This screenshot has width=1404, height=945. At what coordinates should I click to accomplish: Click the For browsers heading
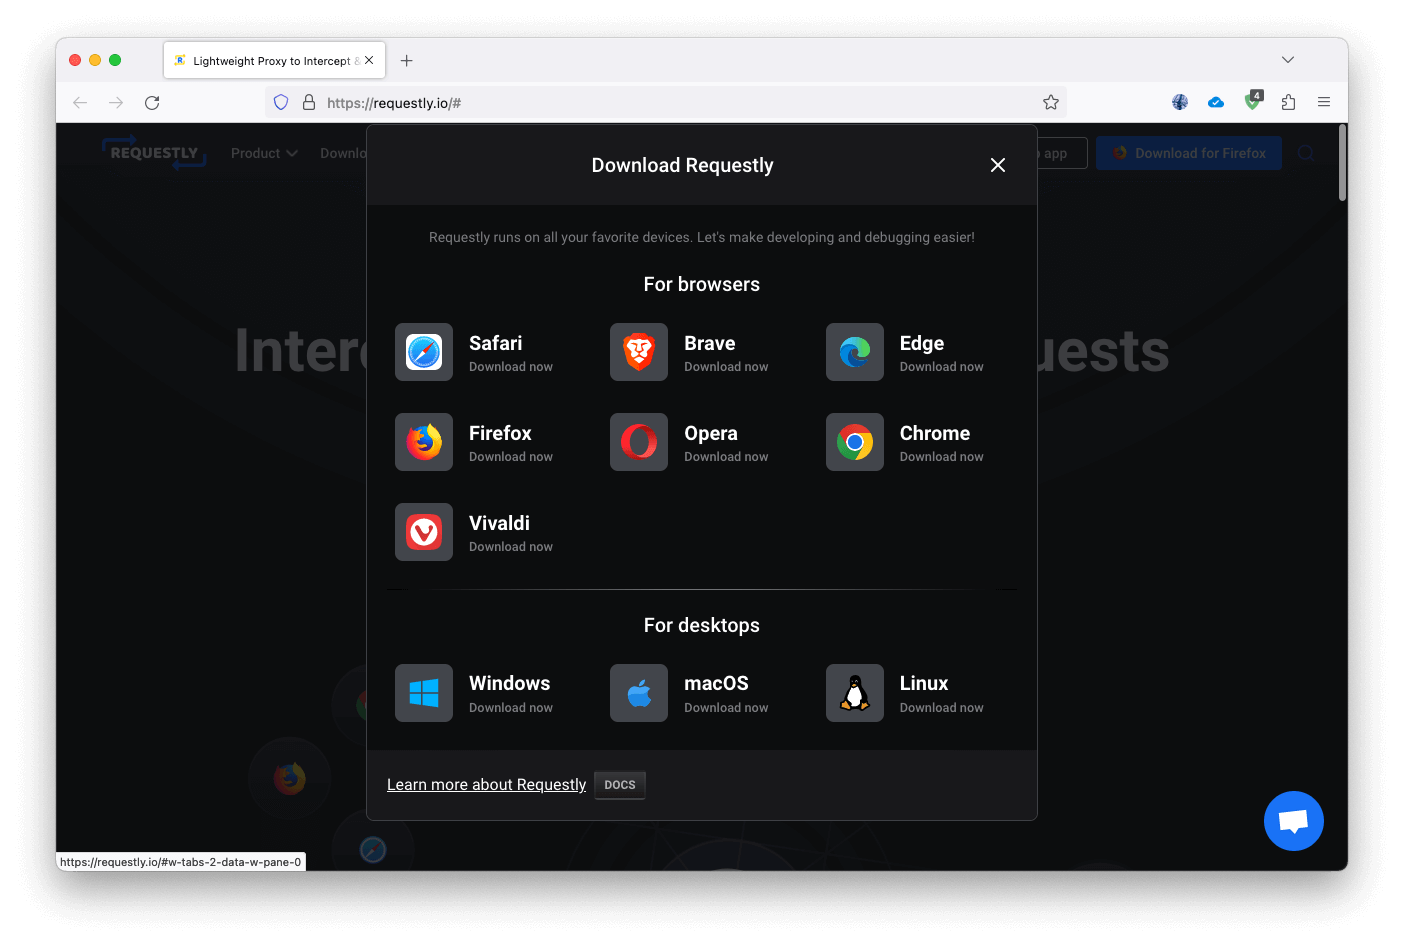point(702,284)
